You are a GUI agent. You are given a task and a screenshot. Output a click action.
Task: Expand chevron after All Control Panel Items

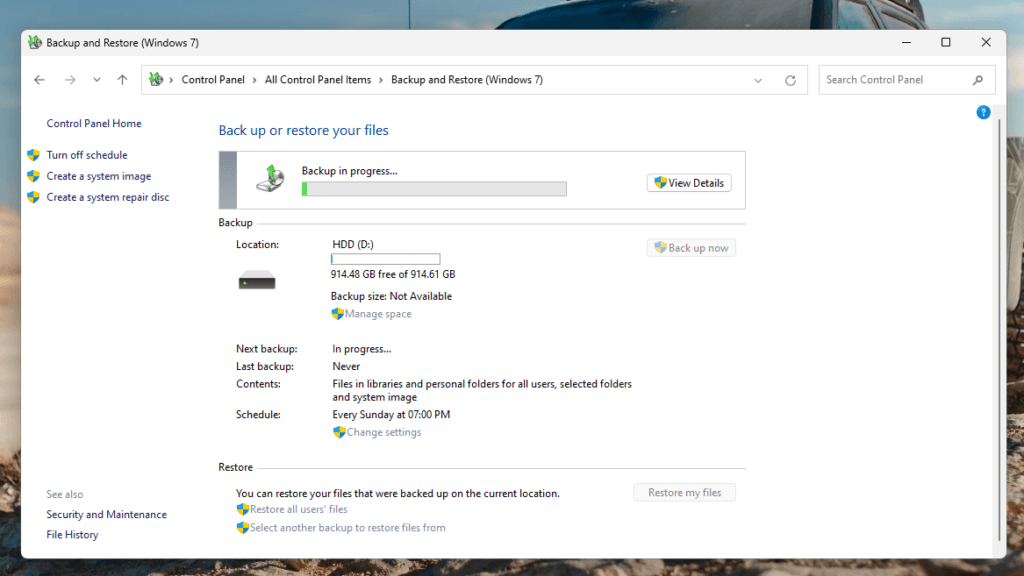[x=381, y=80]
